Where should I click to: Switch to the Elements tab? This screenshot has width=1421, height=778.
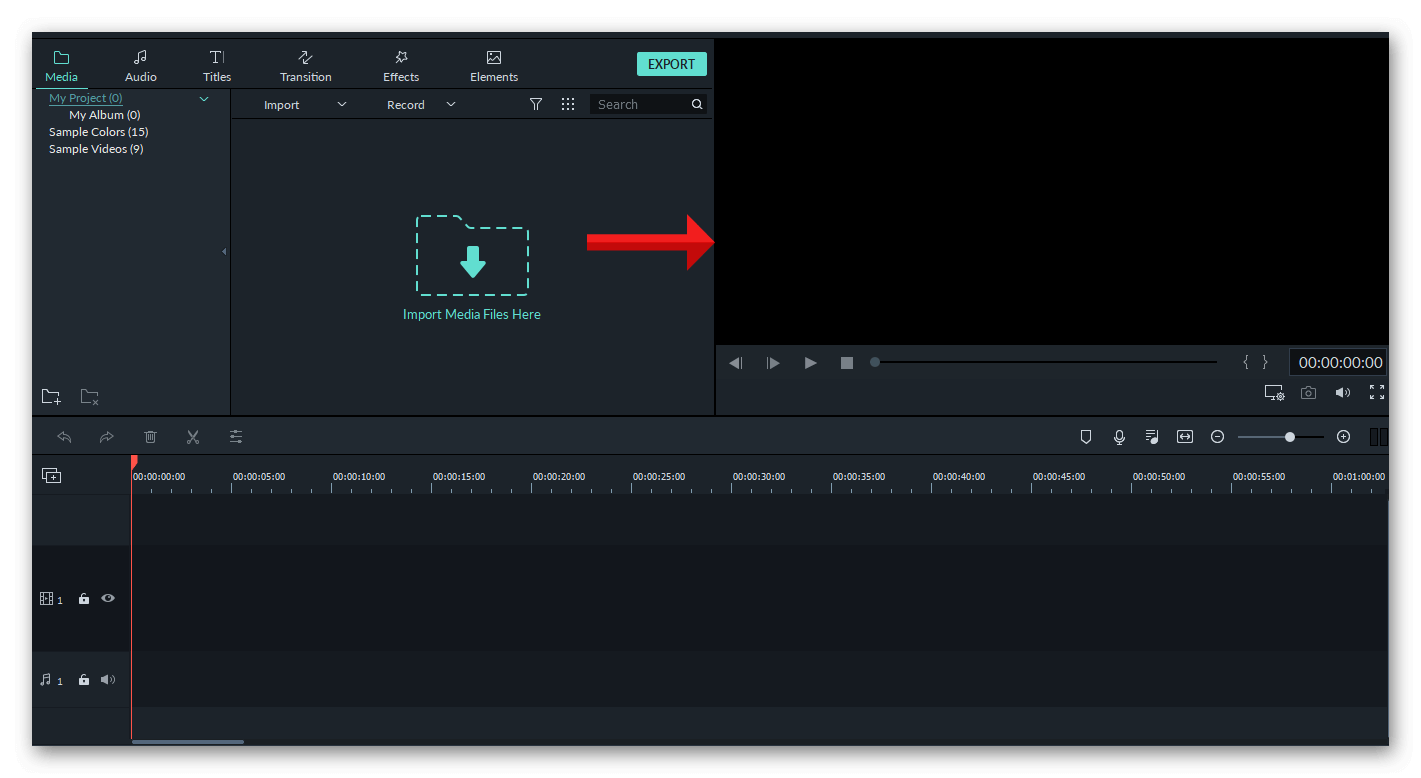(x=494, y=66)
